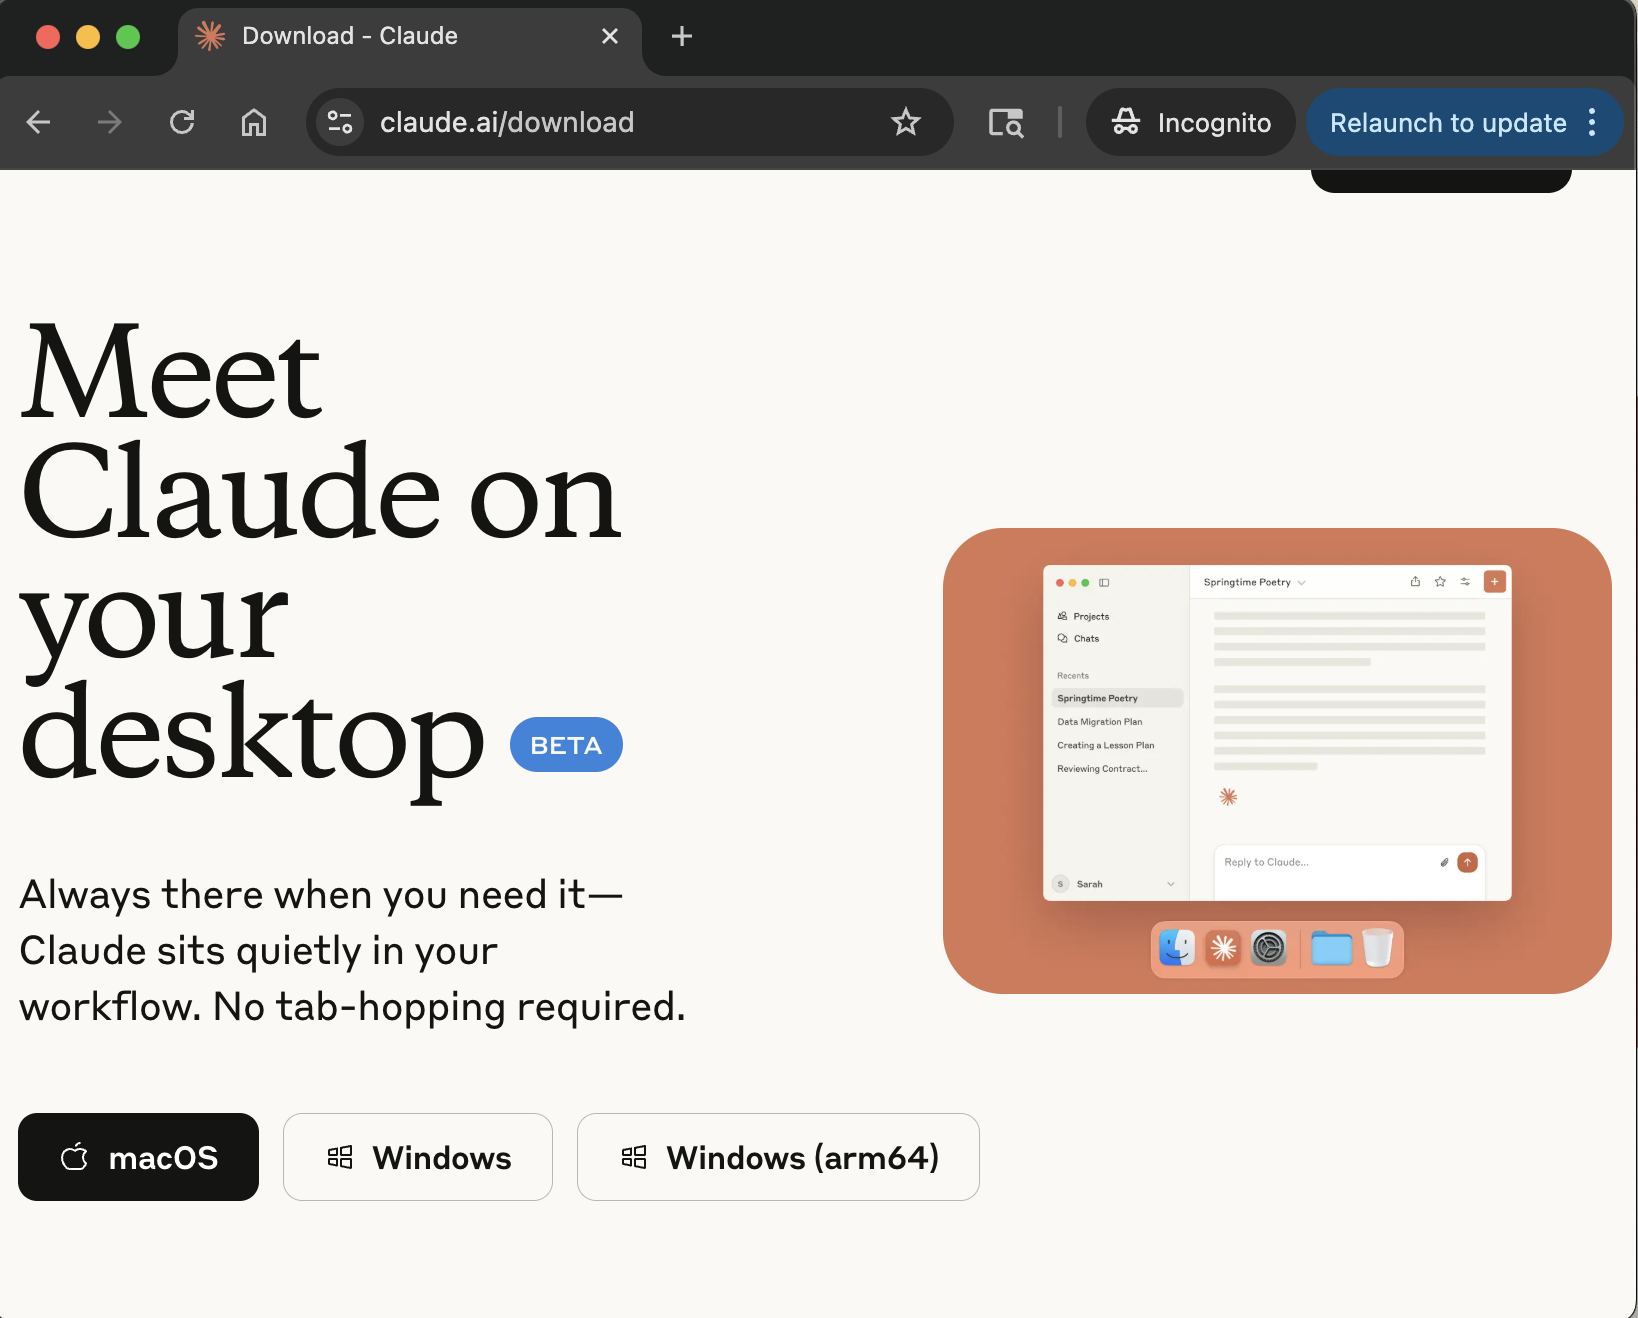This screenshot has width=1638, height=1318.
Task: Download Claude for macOS
Action: pyautogui.click(x=139, y=1157)
